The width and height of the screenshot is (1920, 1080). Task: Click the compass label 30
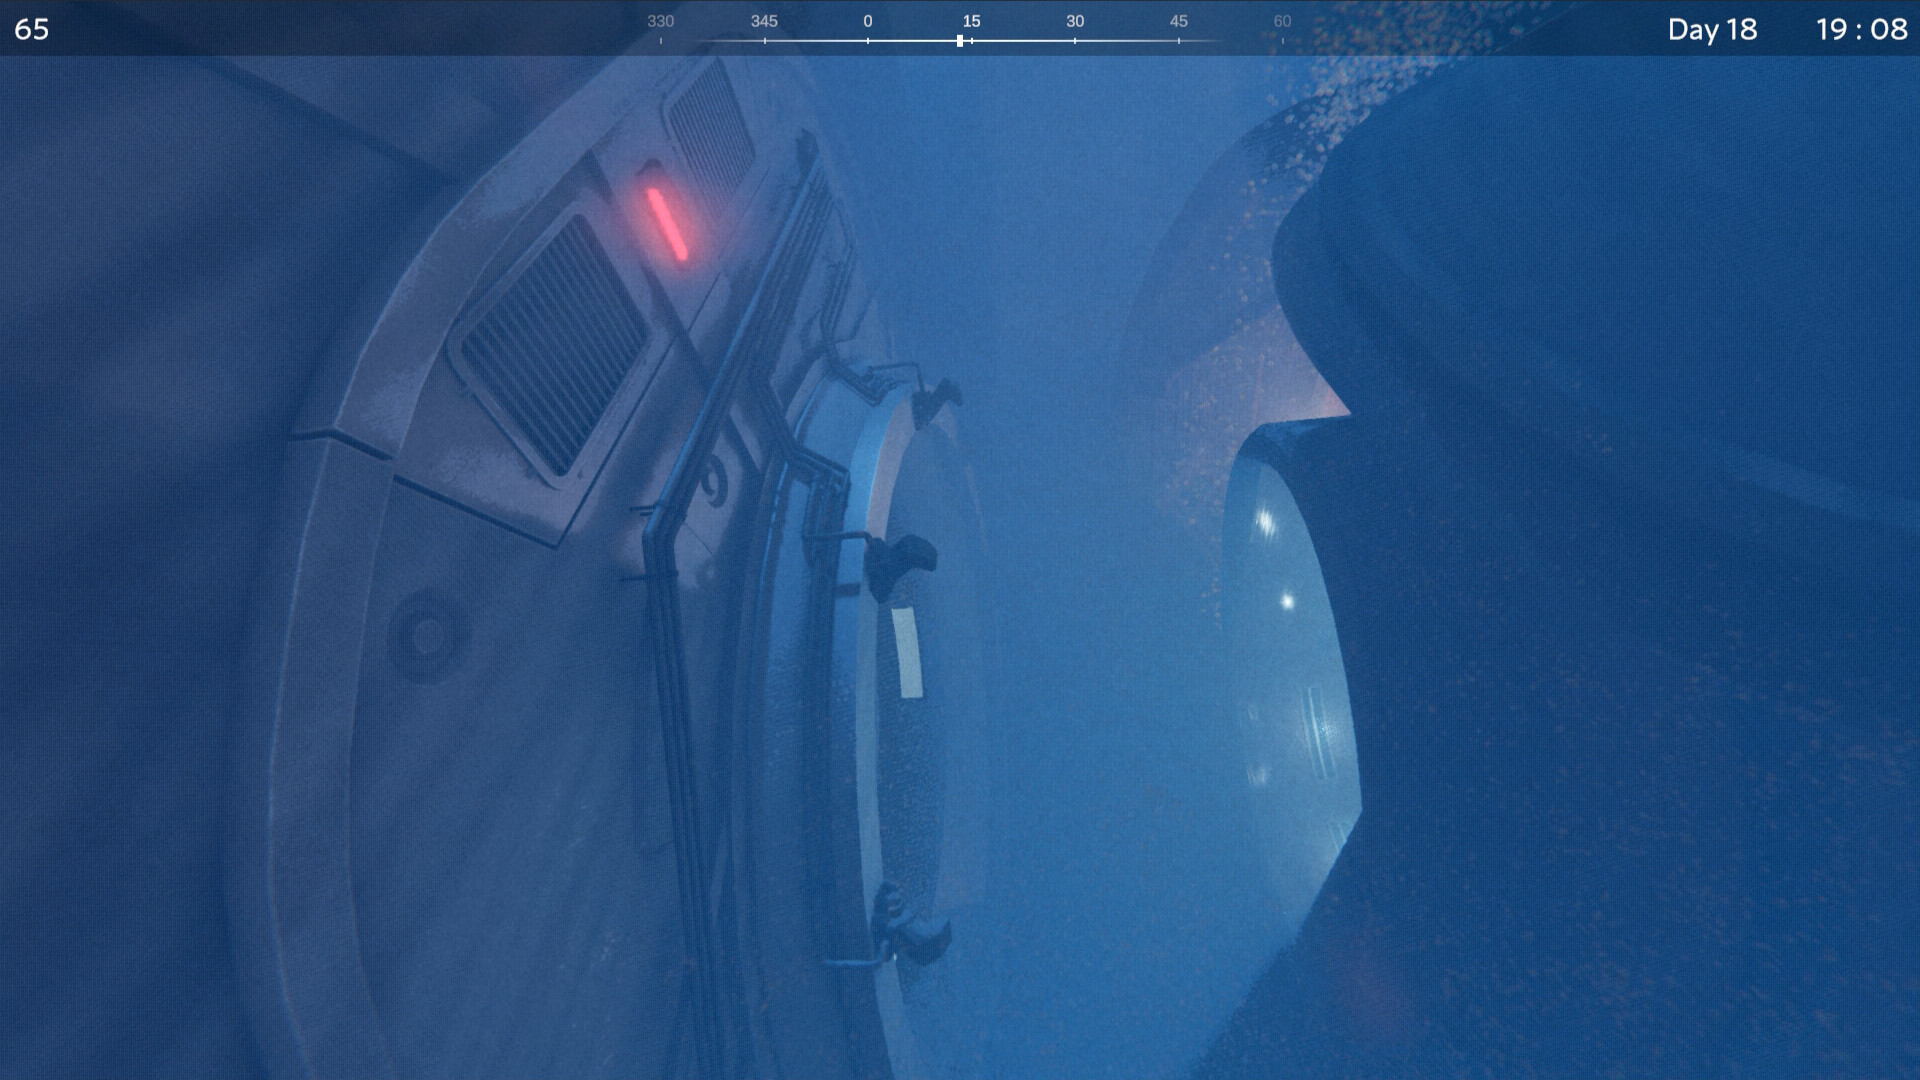[1075, 21]
